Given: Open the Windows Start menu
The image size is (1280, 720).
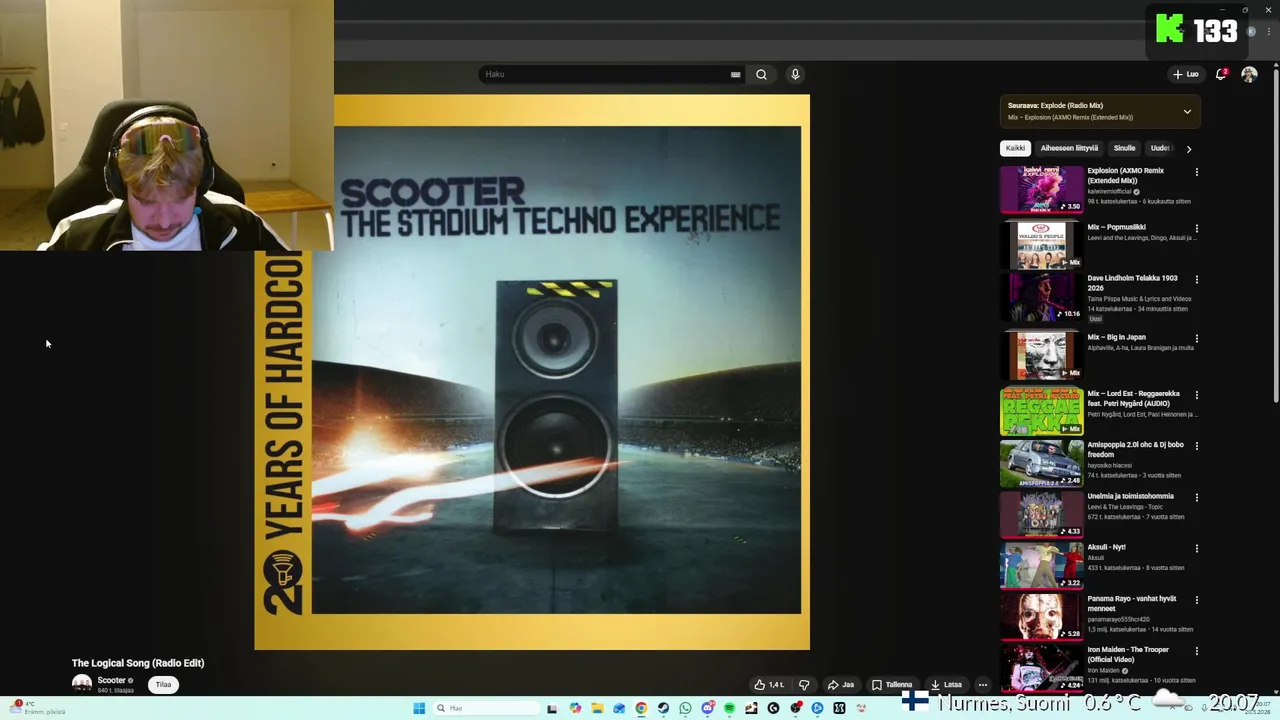Looking at the screenshot, I should coord(419,708).
